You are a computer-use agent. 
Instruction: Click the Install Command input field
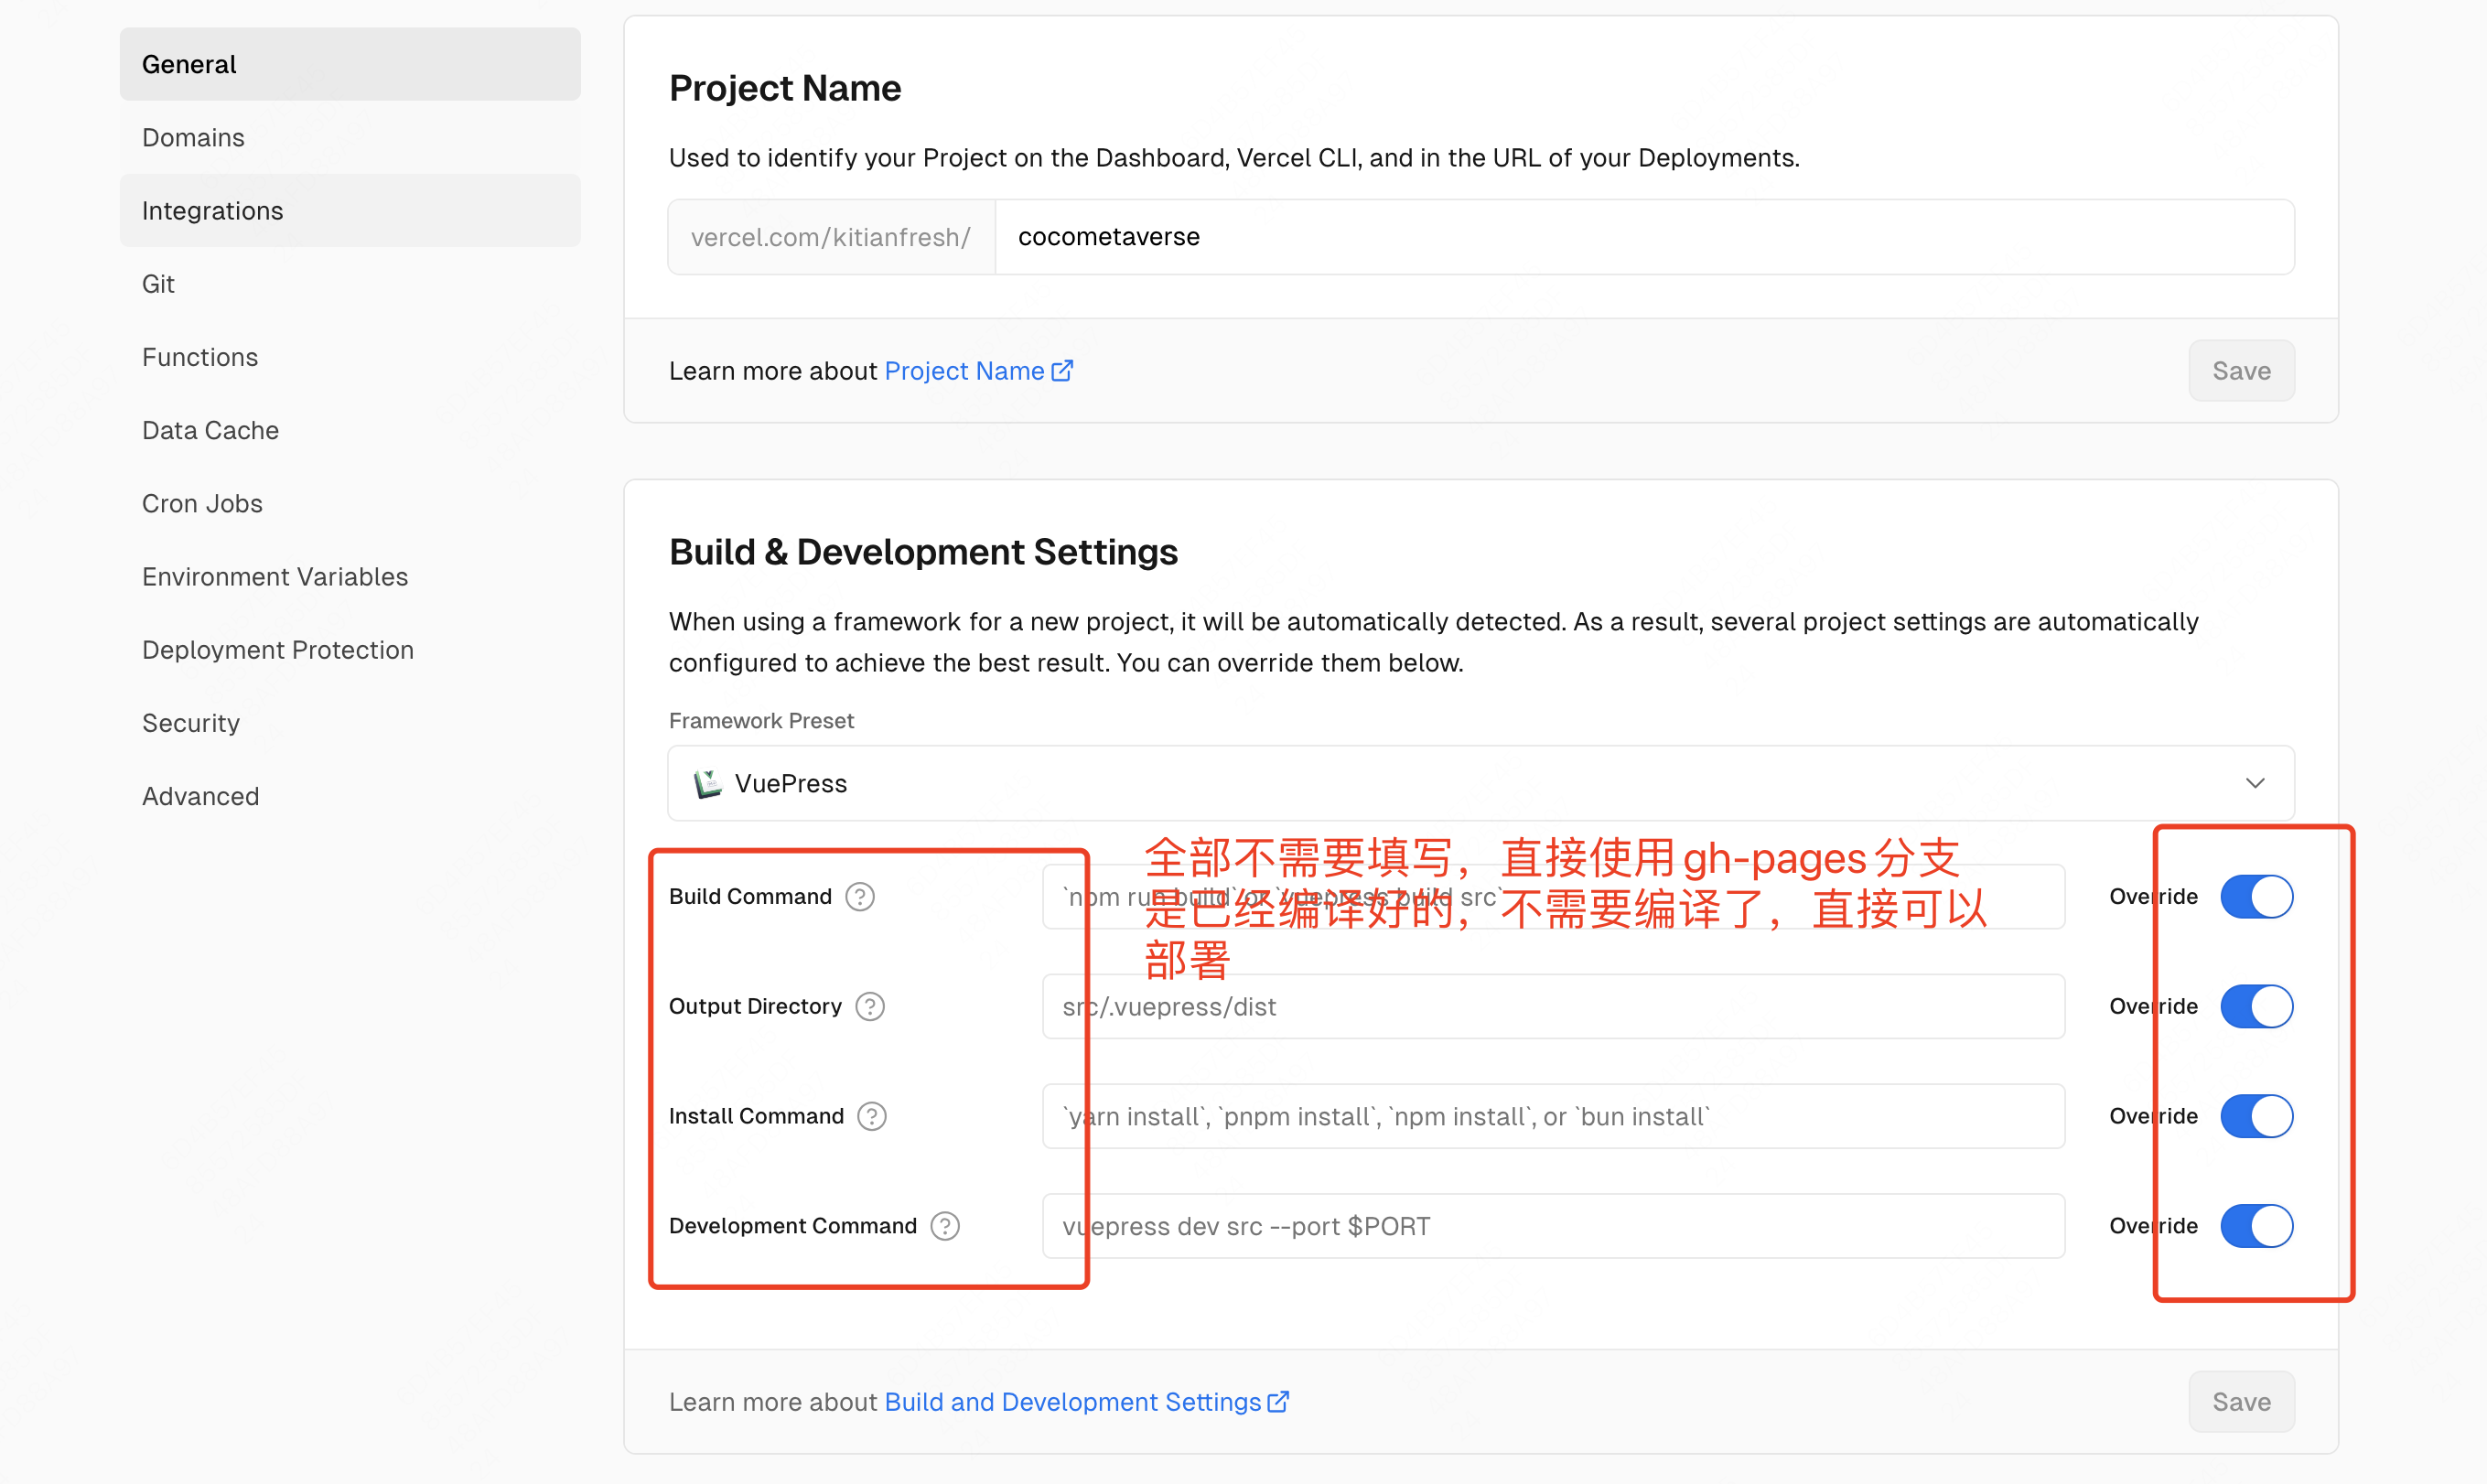1553,1117
